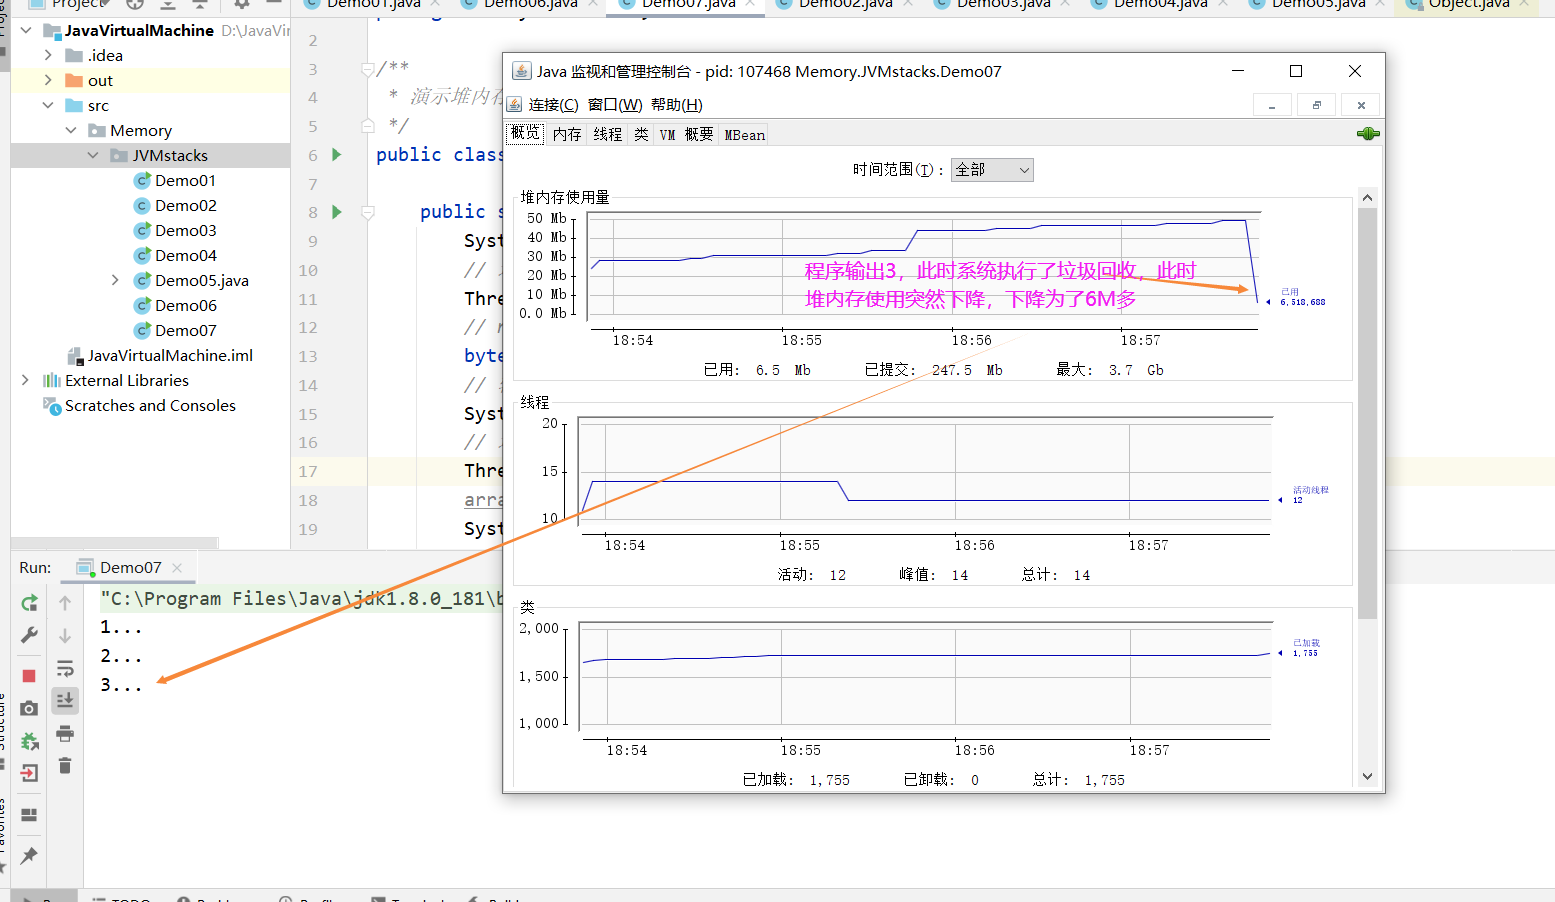
Task: Click the restore layout icon in Run panel
Action: coord(29,814)
